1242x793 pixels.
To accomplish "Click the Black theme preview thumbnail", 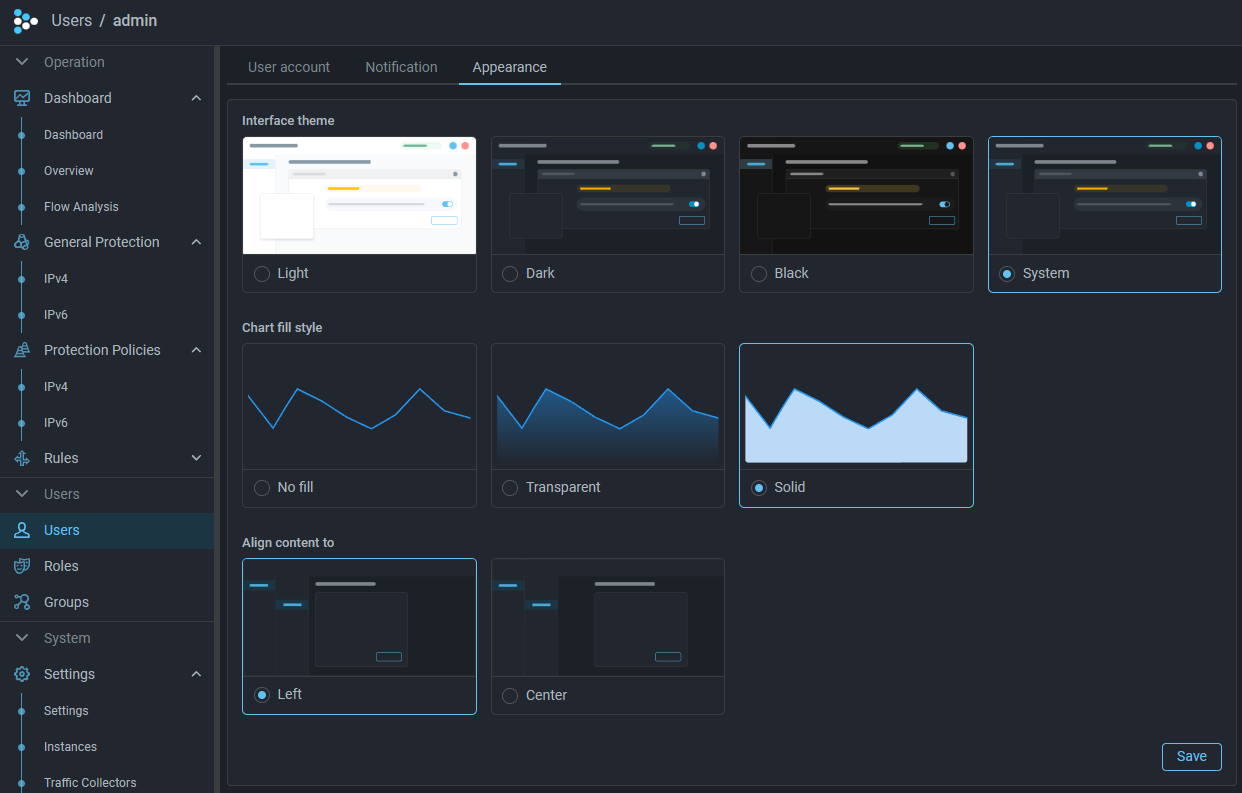I will (855, 196).
